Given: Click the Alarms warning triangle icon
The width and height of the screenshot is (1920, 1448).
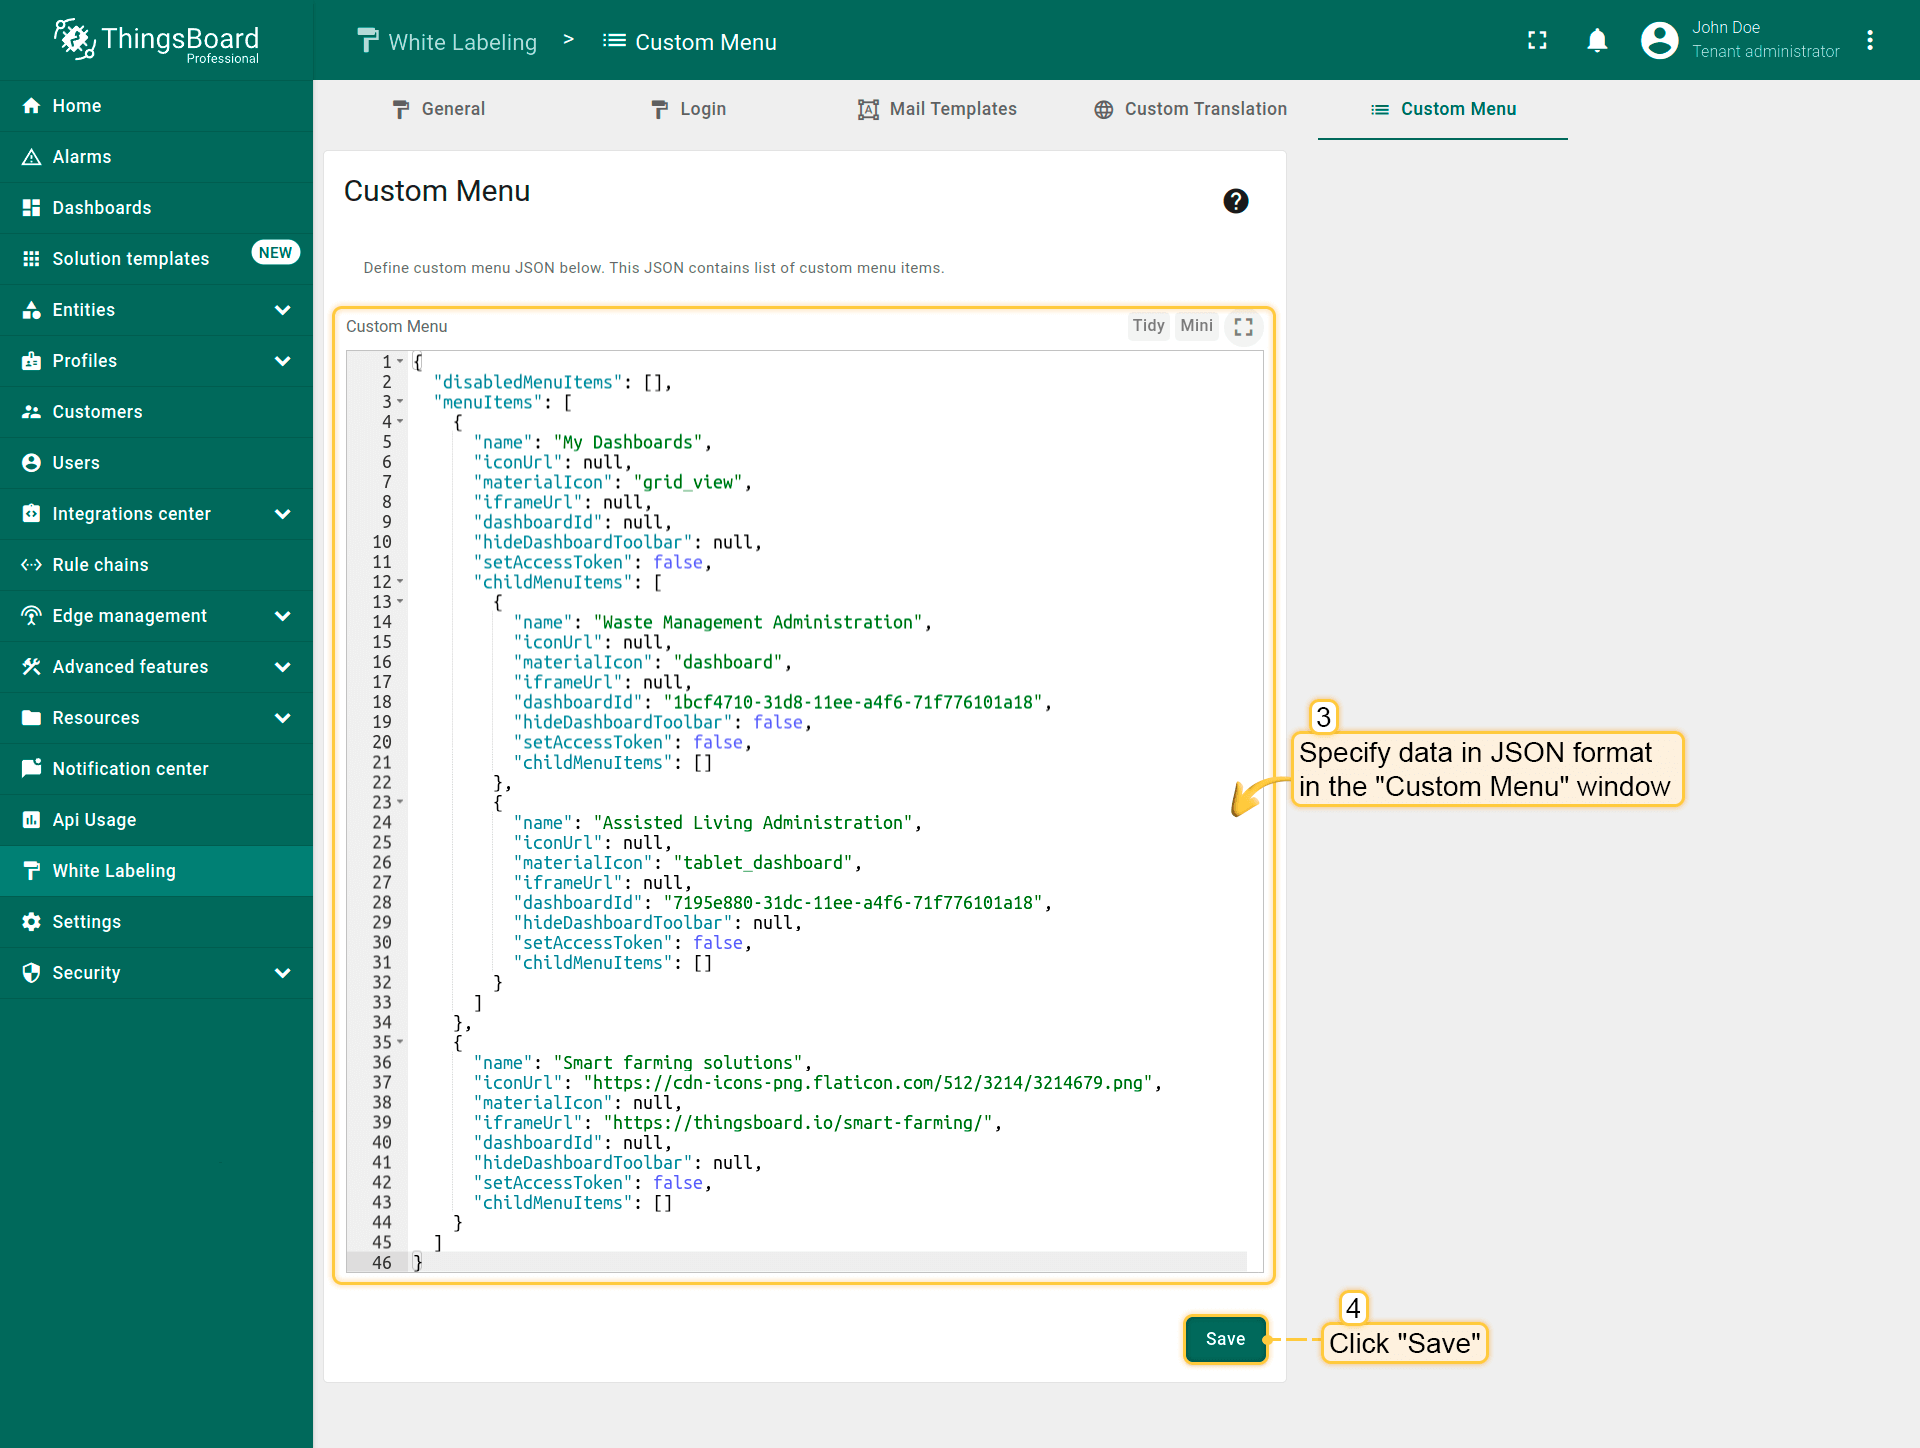Looking at the screenshot, I should tap(32, 157).
